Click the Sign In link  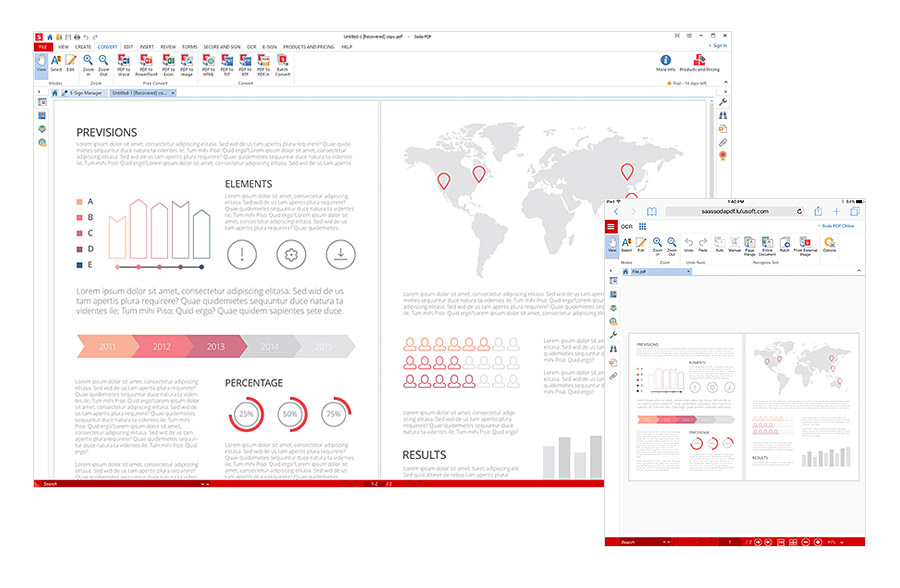[720, 44]
